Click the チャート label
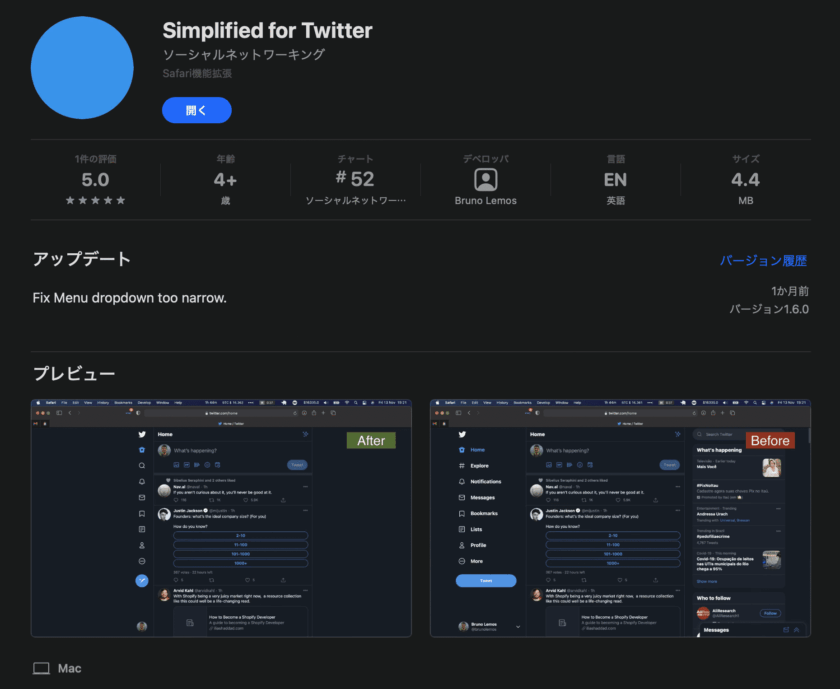Screen dimensions: 840x689 pyautogui.click(x=355, y=159)
